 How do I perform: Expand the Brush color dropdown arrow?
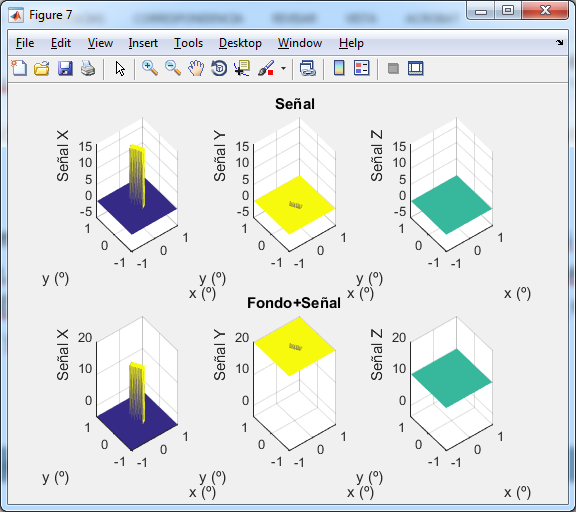pyautogui.click(x=283, y=68)
